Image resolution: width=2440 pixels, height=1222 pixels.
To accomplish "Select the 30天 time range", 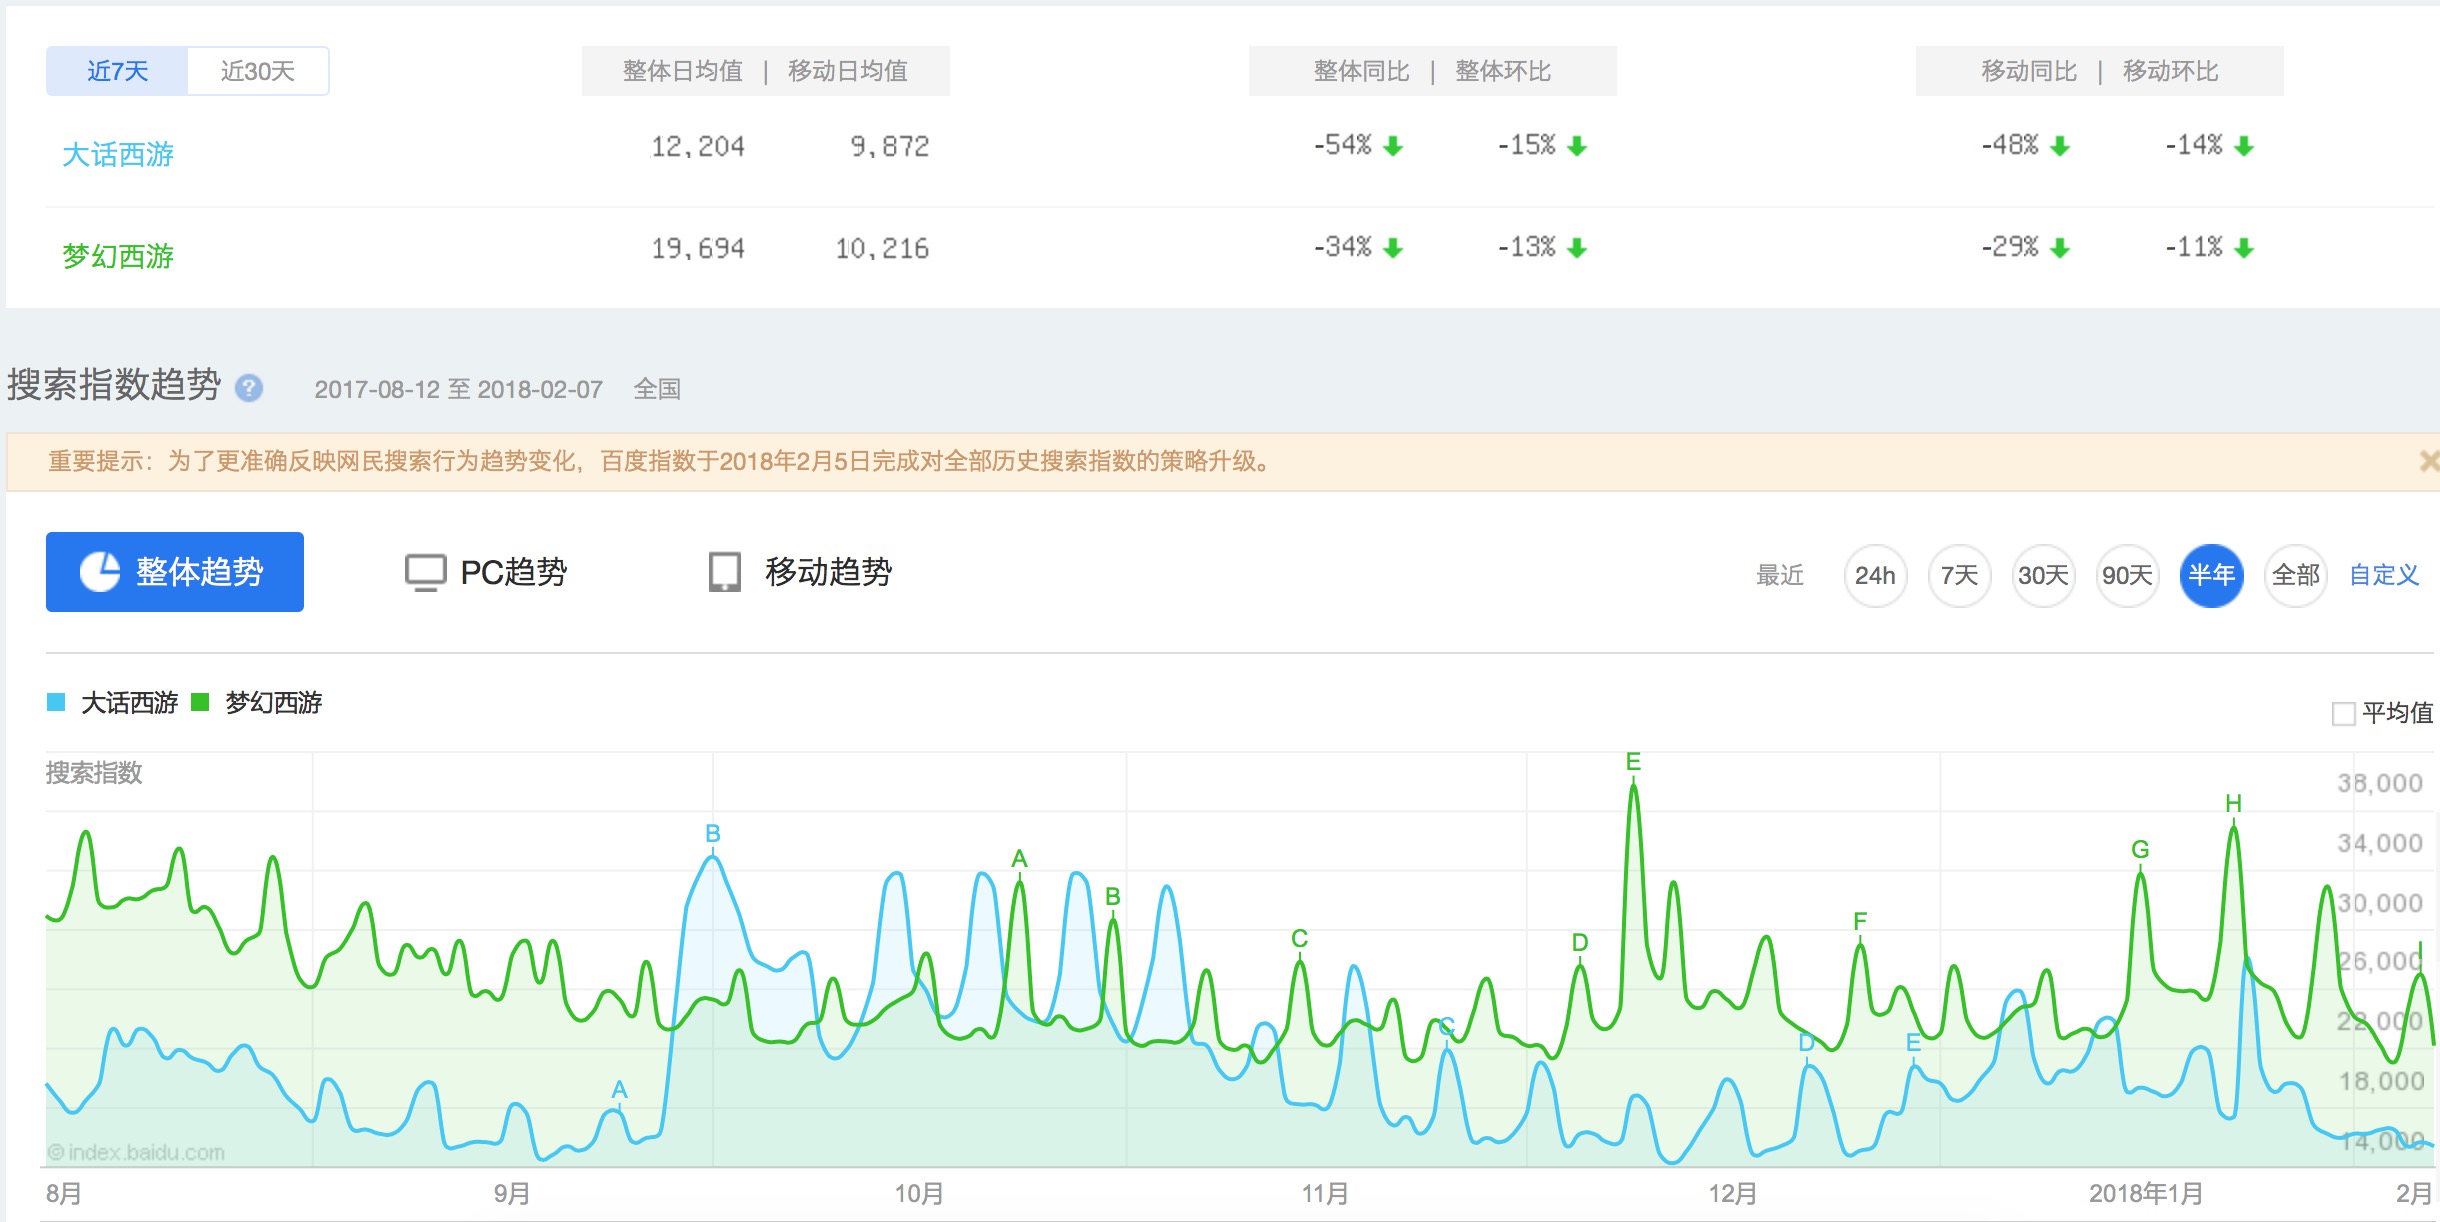I will (2043, 575).
